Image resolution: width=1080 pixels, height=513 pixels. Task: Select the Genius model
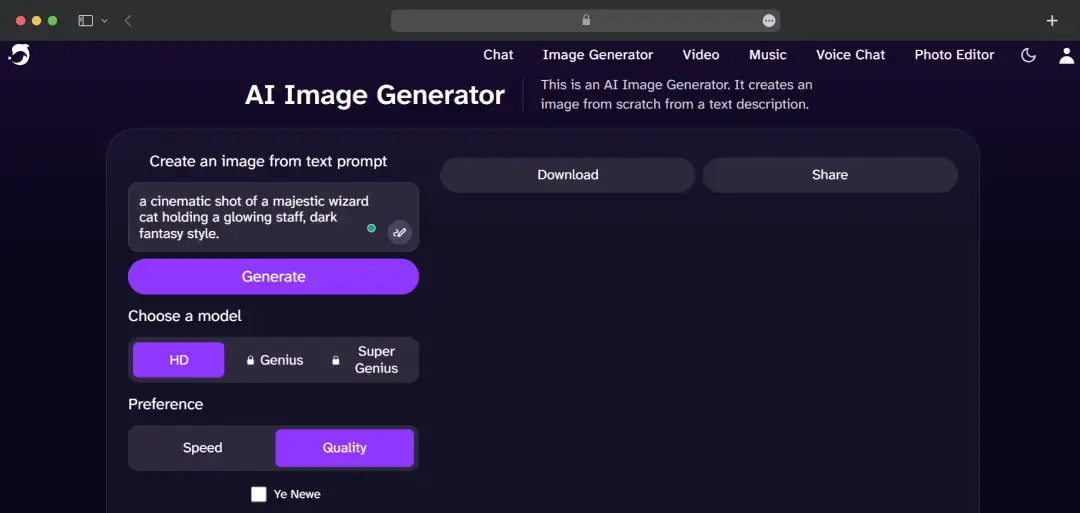274,360
